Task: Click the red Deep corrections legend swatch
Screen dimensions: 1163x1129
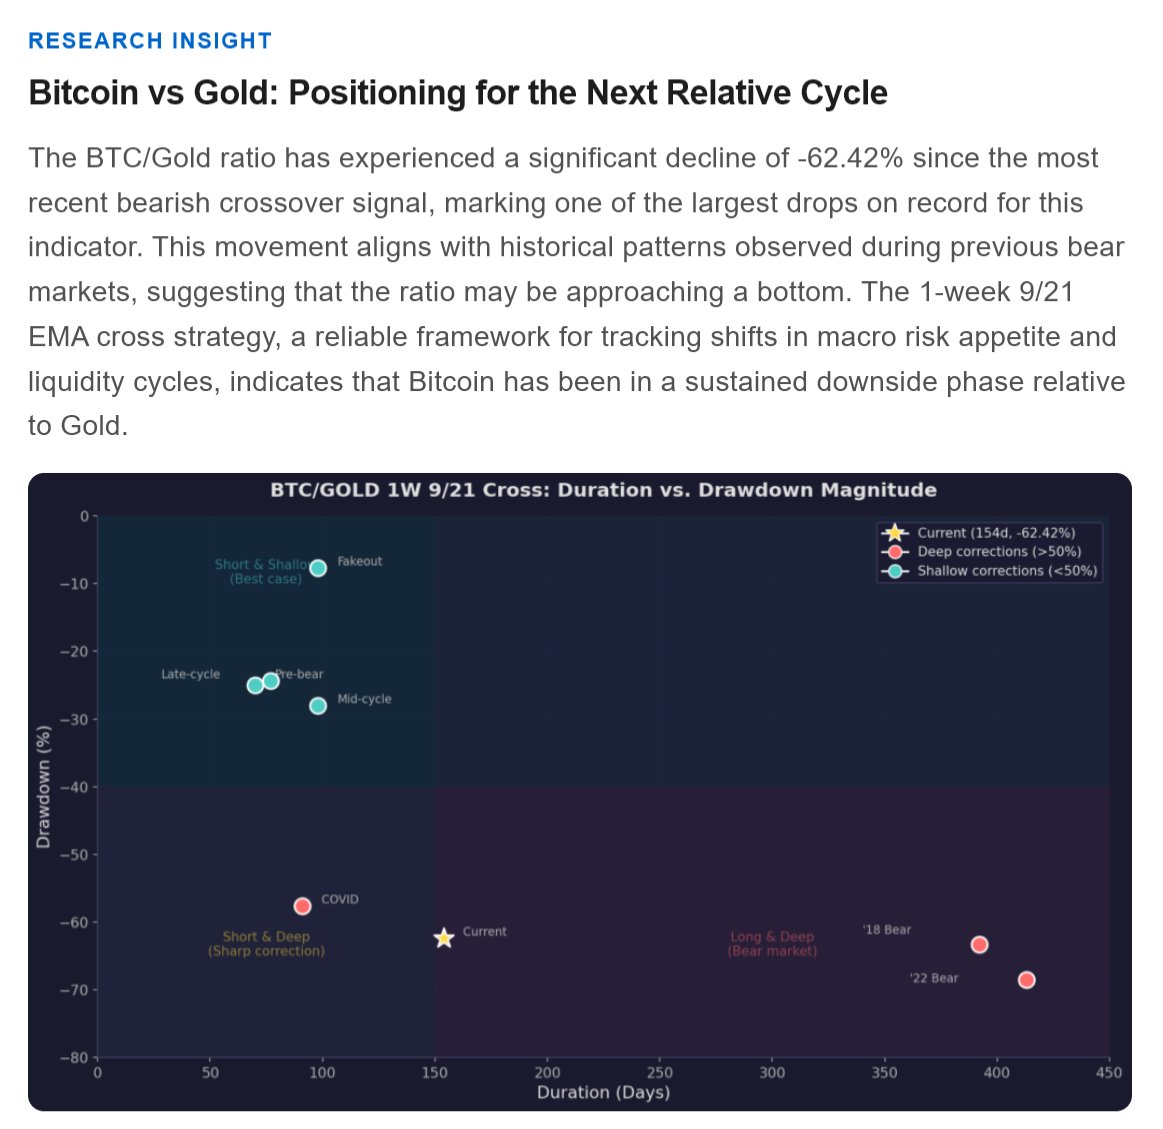Action: [x=895, y=552]
